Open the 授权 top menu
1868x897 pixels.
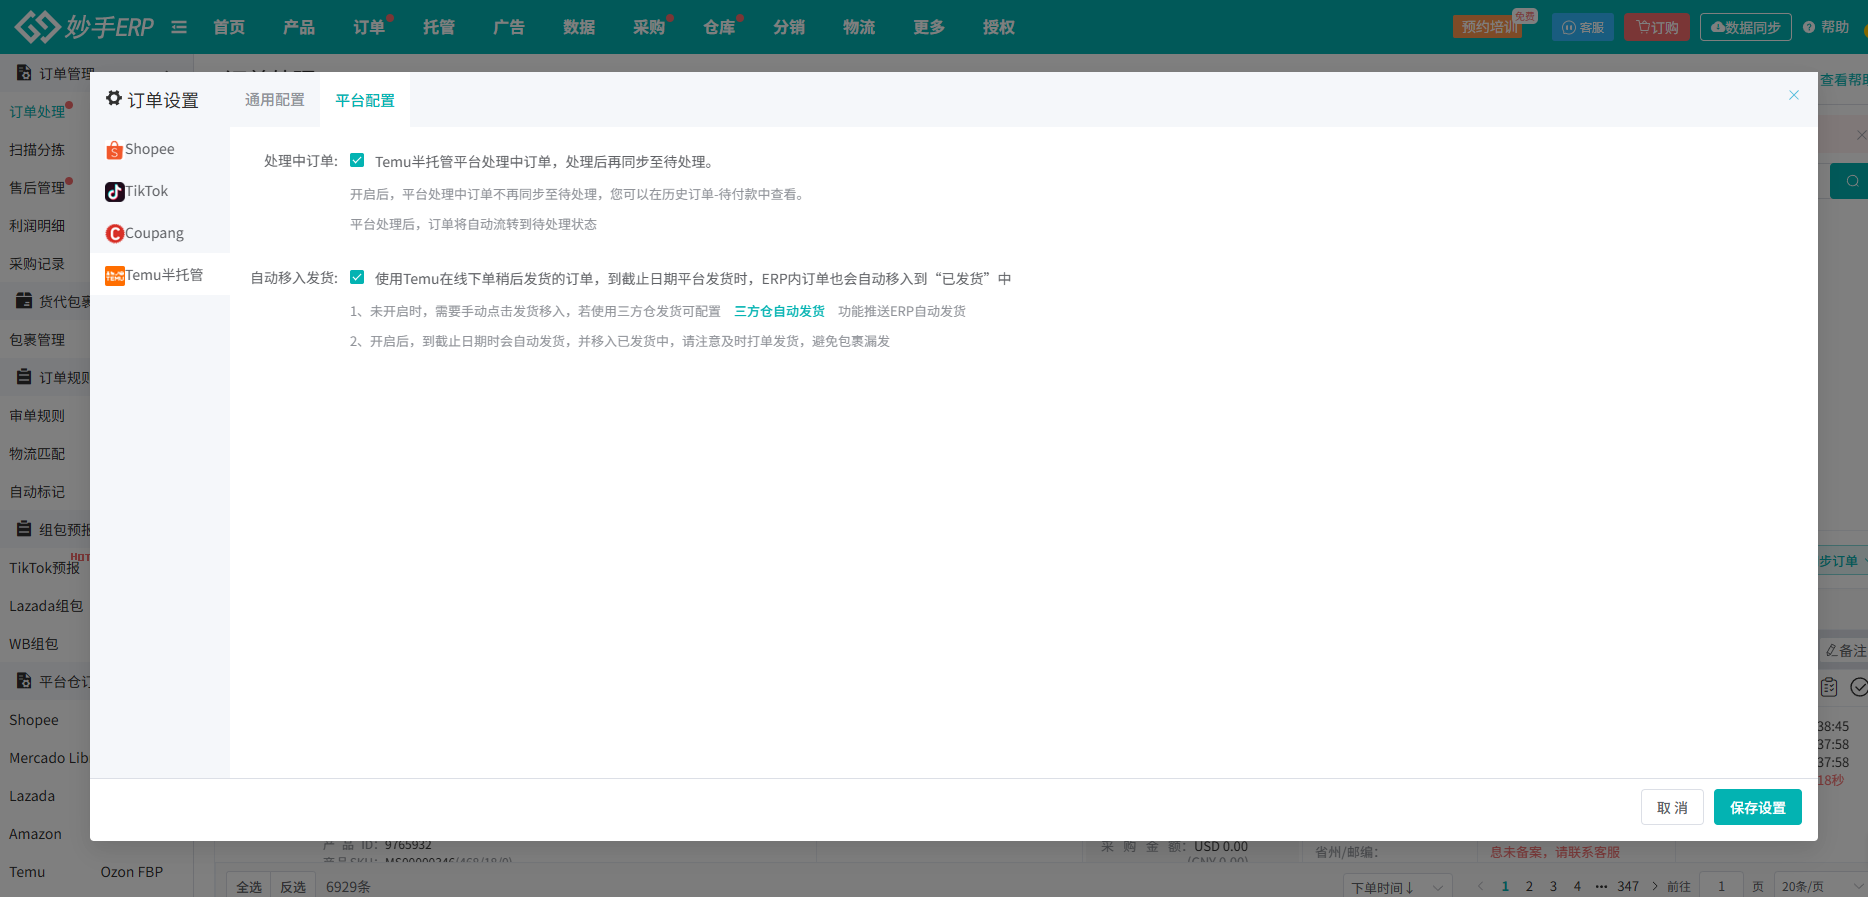pos(999,27)
